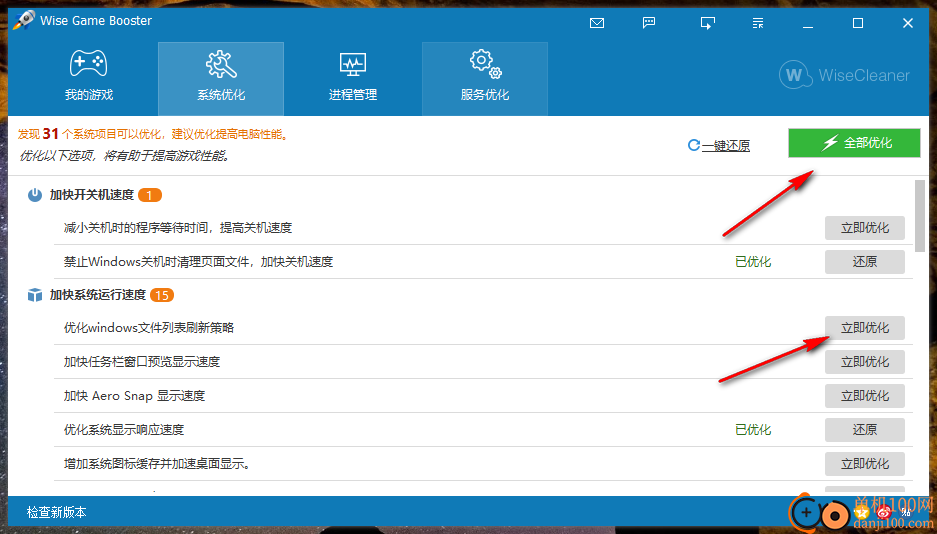937x534 pixels.
Task: Select the 优化系统显示响应速度 row text
Action: click(x=124, y=430)
